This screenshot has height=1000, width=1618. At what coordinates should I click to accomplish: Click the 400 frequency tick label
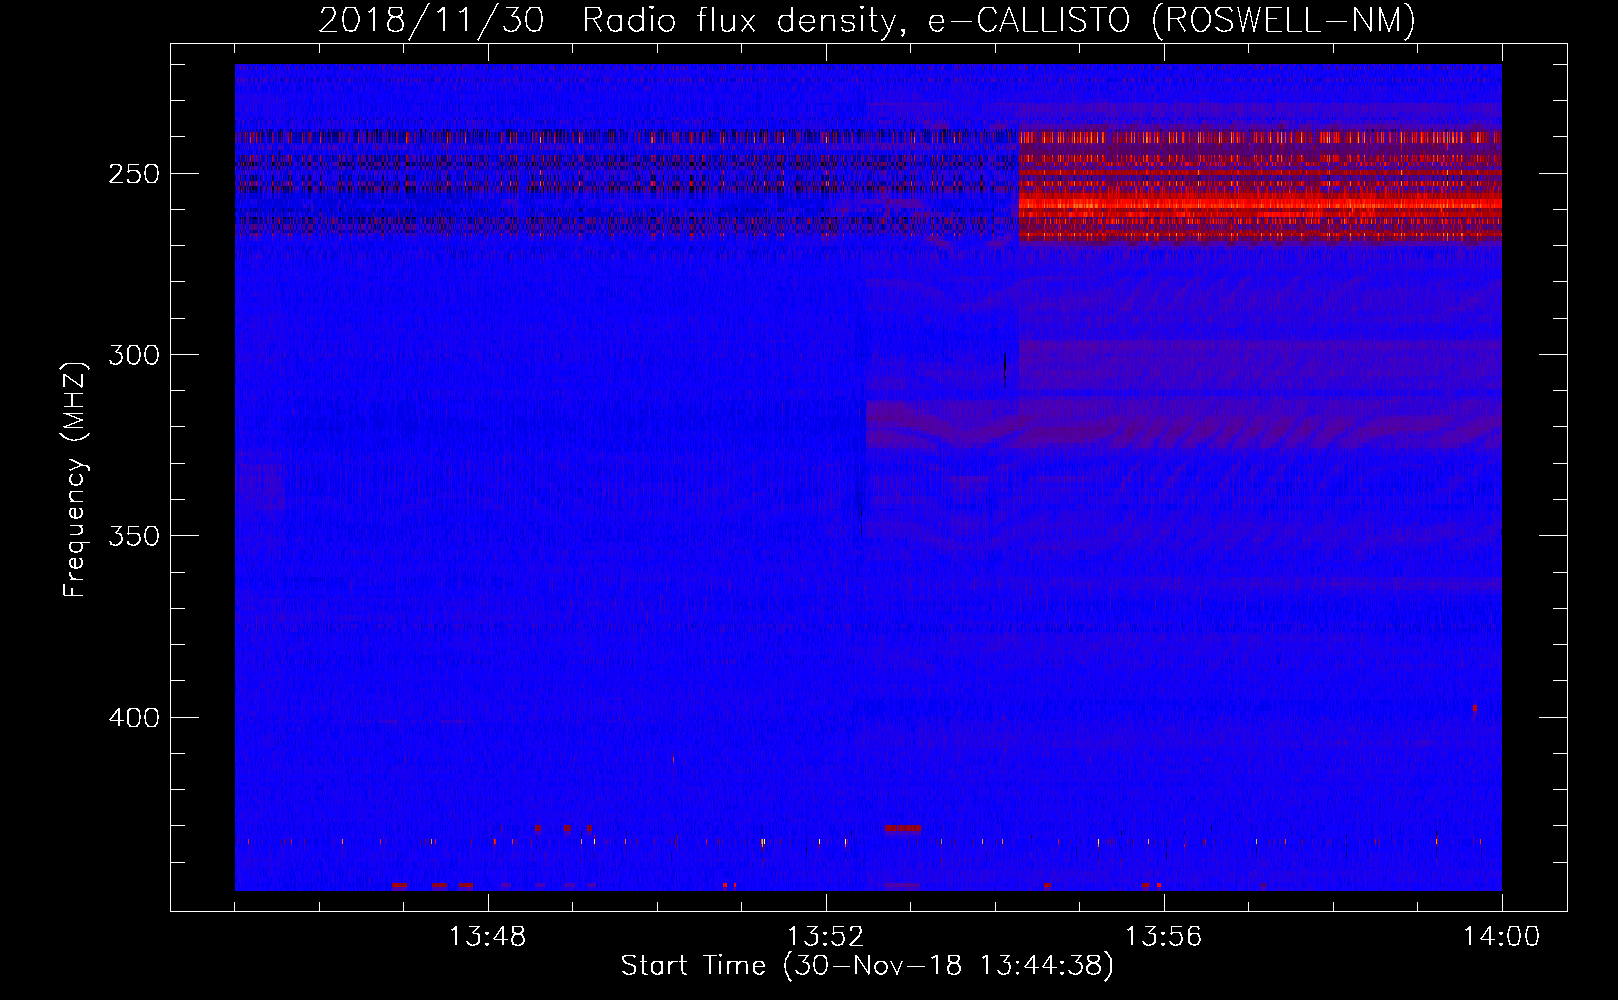point(133,718)
